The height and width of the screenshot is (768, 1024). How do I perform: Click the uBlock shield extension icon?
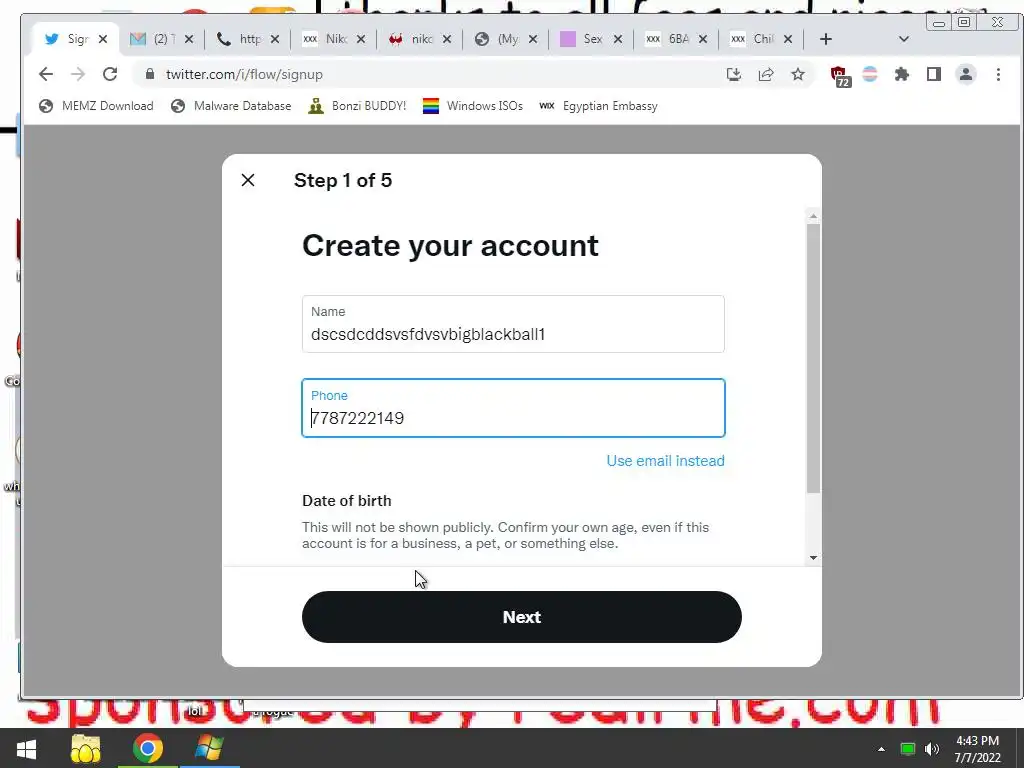[839, 76]
